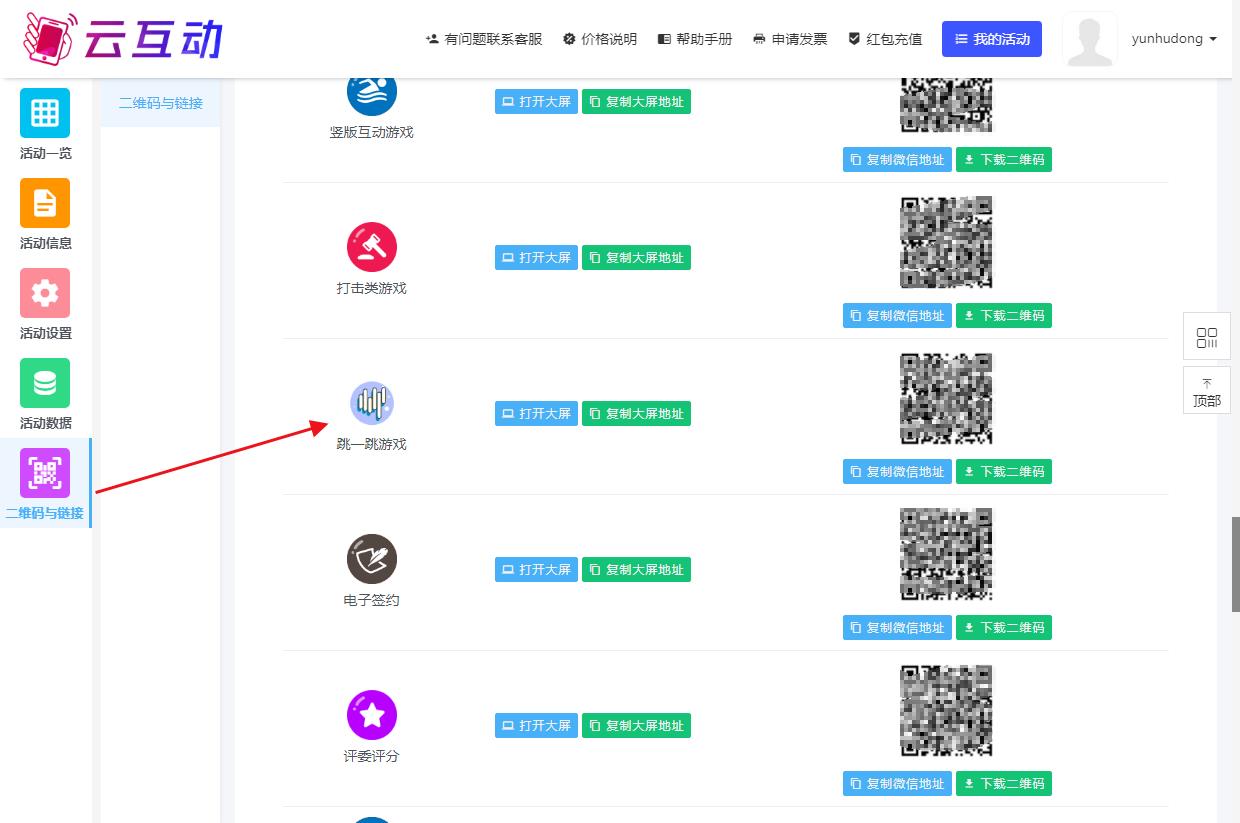Open 有问题联系客服 link
1240x823 pixels.
pos(484,39)
